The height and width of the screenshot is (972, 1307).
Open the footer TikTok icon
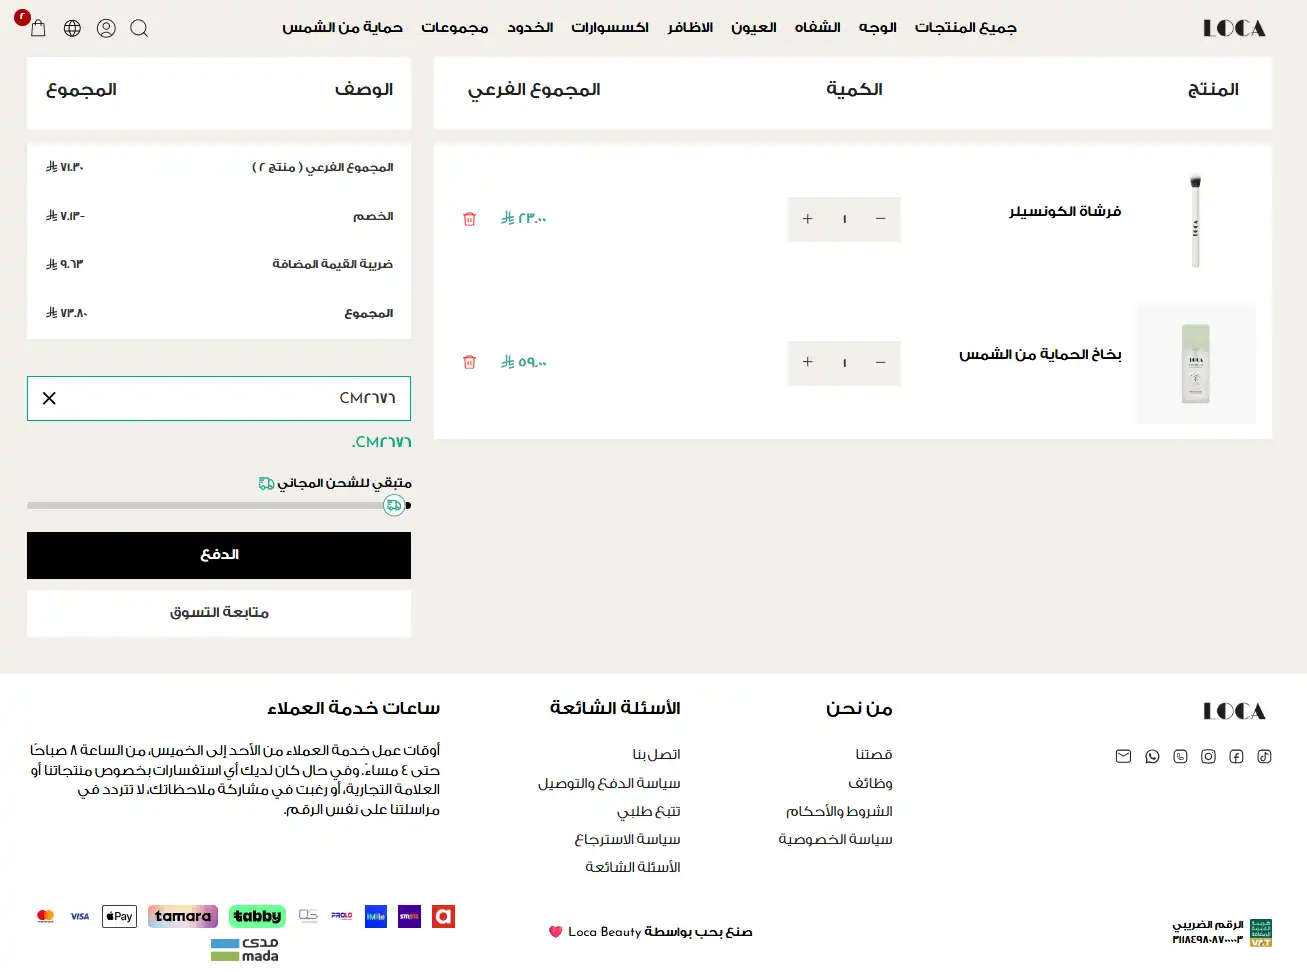point(1264,756)
